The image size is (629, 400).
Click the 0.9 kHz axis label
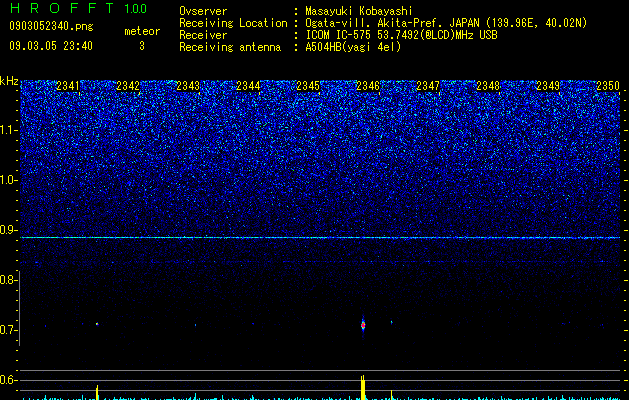coord(8,230)
